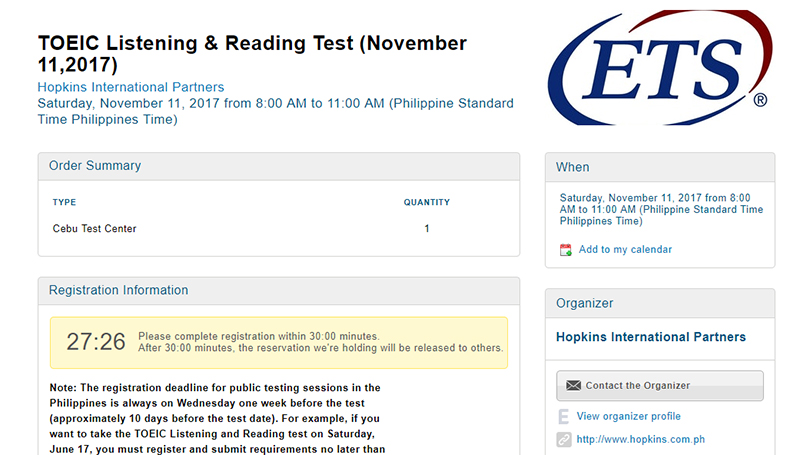Click the Order Summary panel header
Image resolution: width=800 pixels, height=455 pixels.
[279, 166]
